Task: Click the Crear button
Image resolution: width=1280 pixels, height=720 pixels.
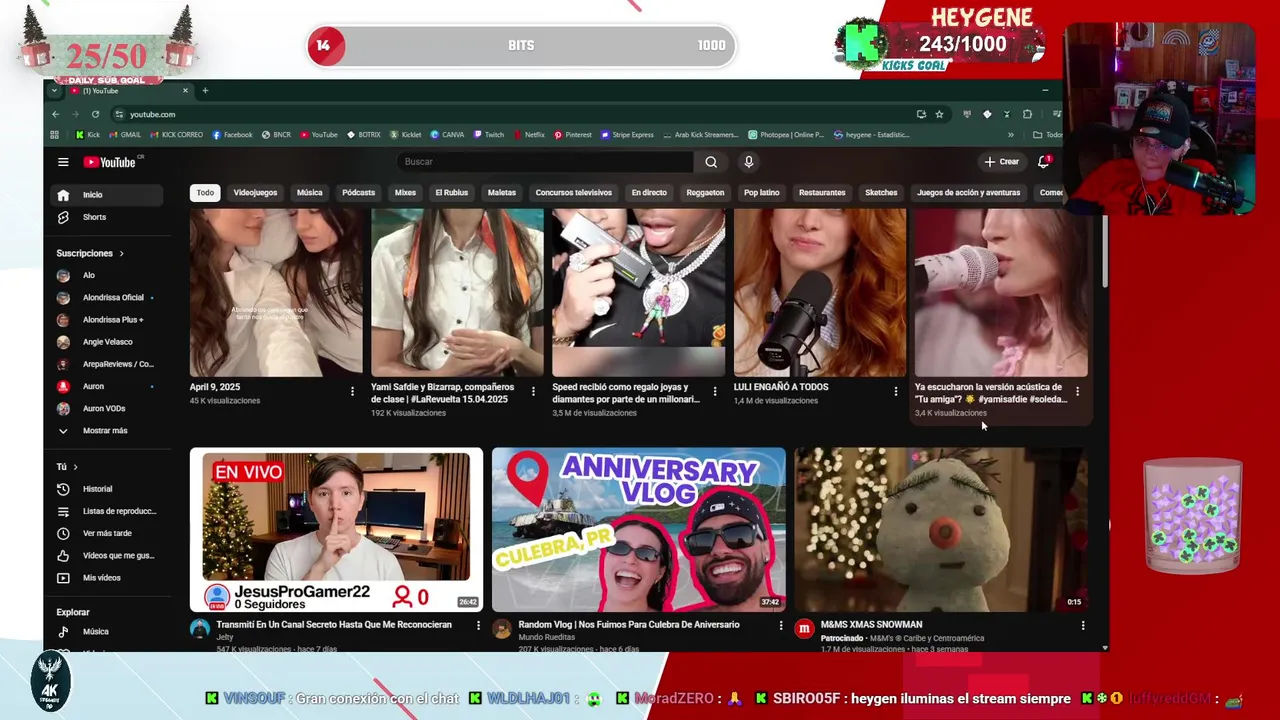Action: (1002, 162)
